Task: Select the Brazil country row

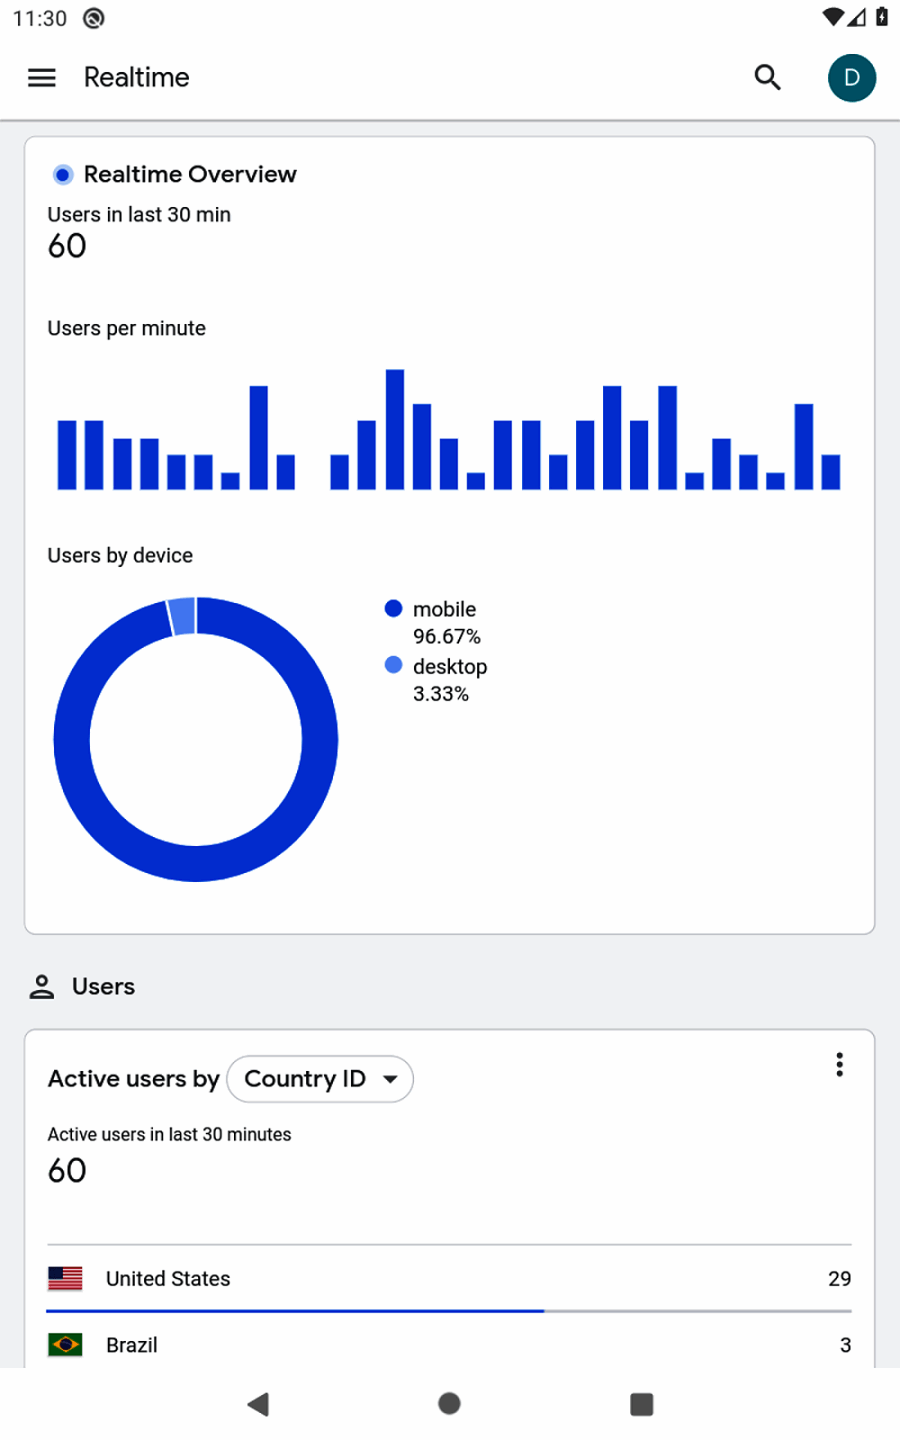Action: (449, 1345)
